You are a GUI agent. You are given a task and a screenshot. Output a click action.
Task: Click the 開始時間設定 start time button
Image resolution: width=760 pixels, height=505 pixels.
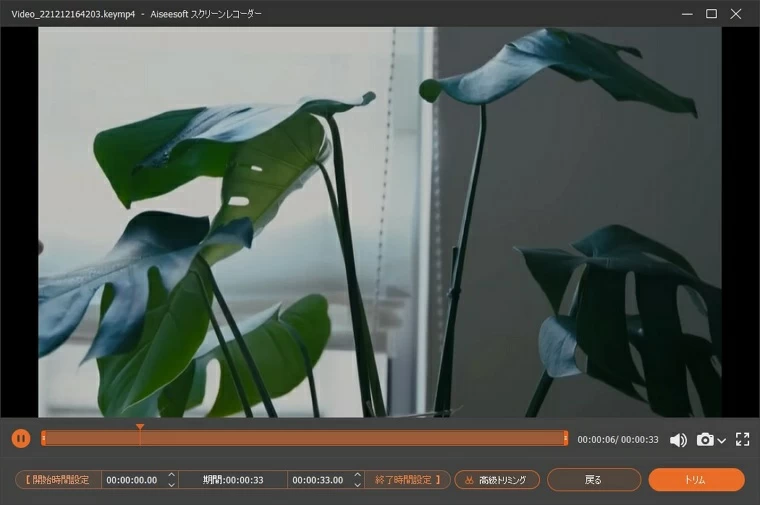[58, 480]
